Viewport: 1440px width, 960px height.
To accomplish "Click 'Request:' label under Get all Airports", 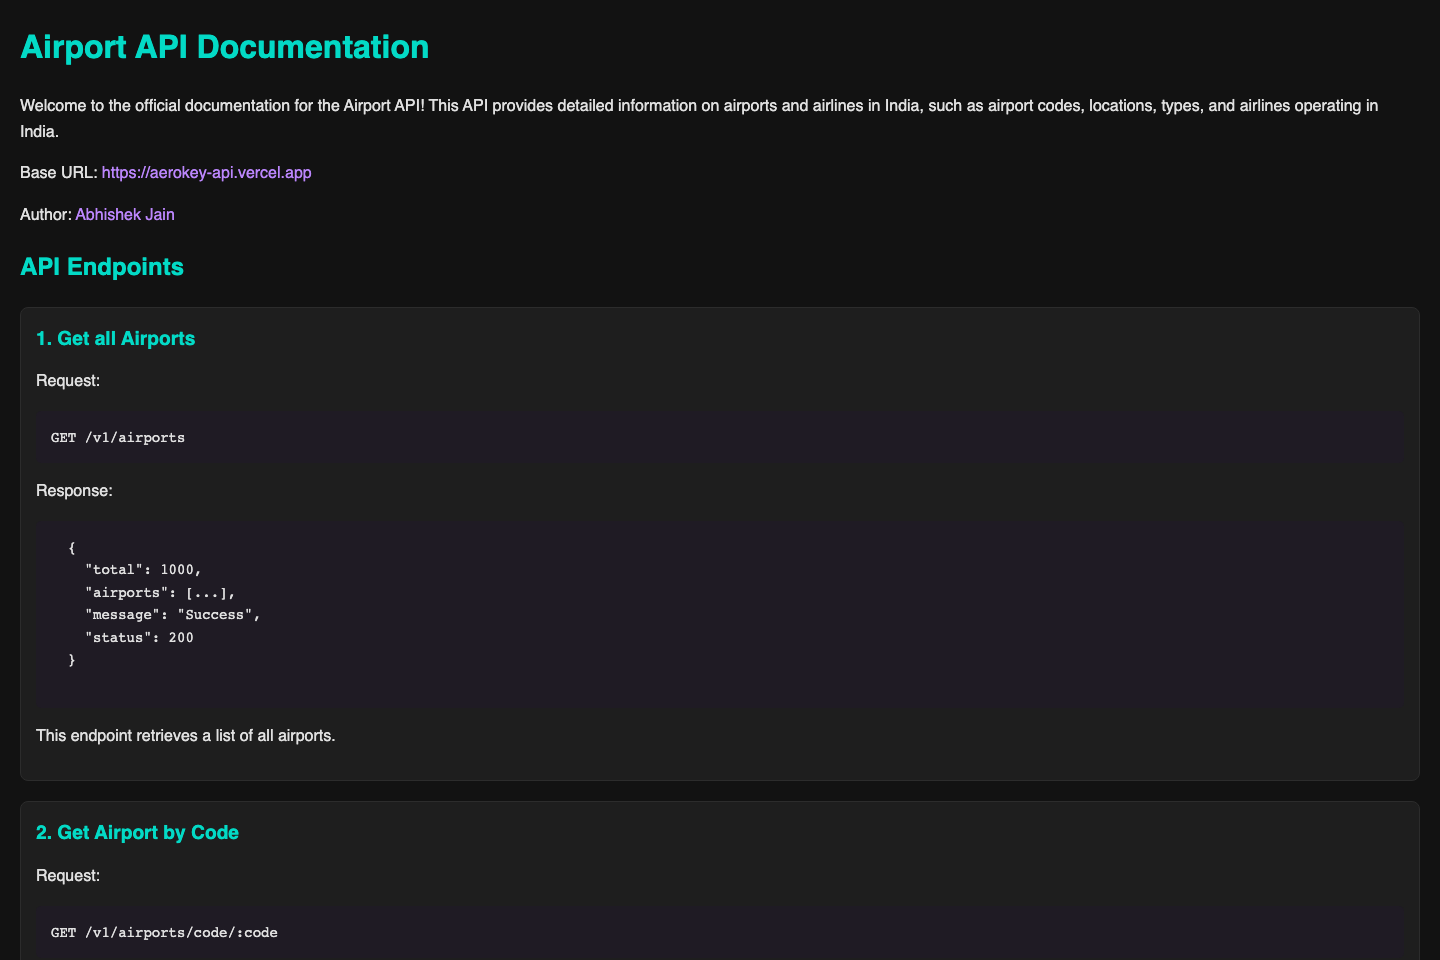I will coord(68,381).
